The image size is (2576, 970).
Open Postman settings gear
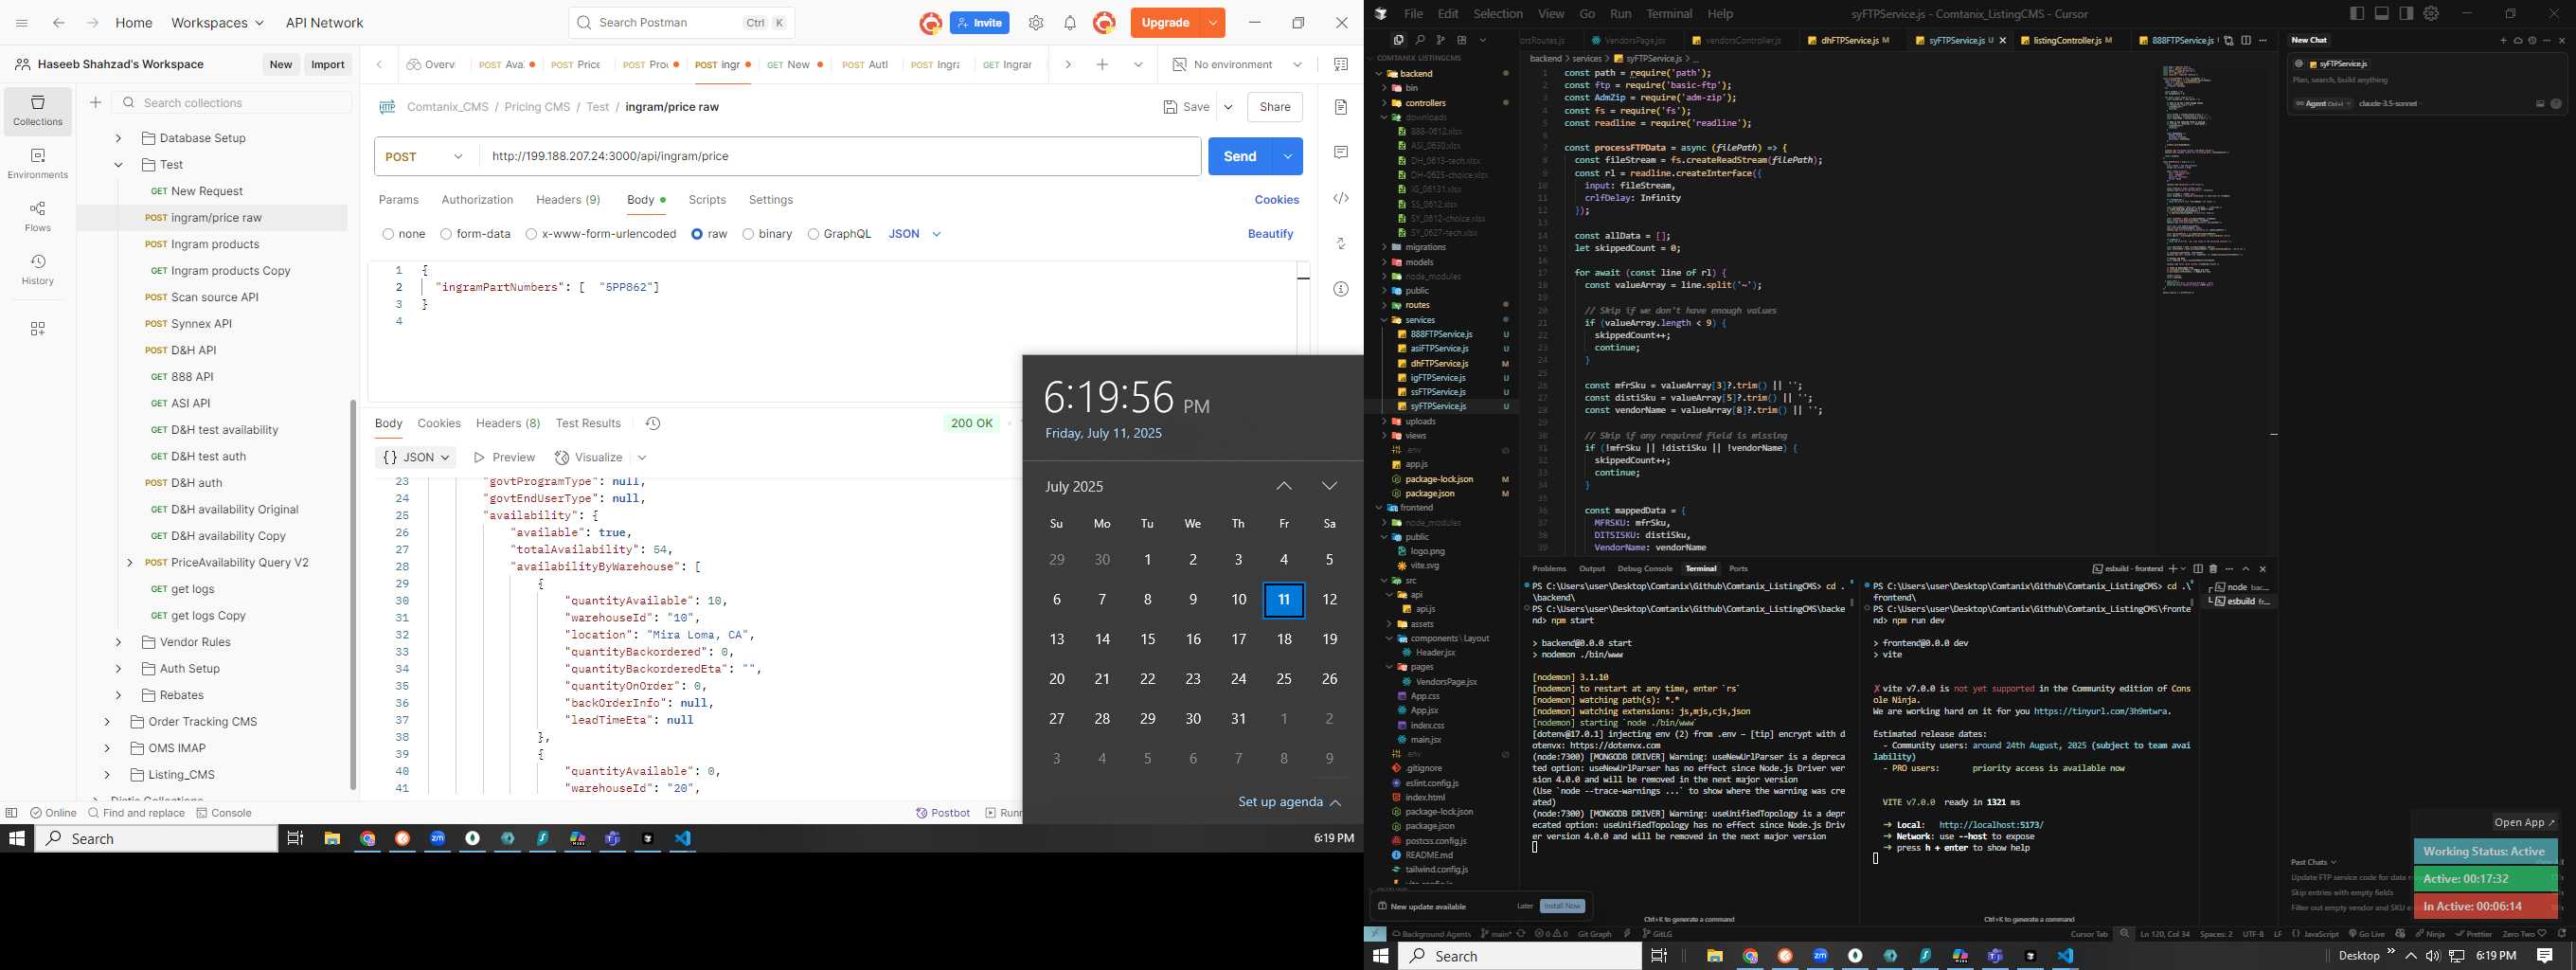[x=1036, y=23]
